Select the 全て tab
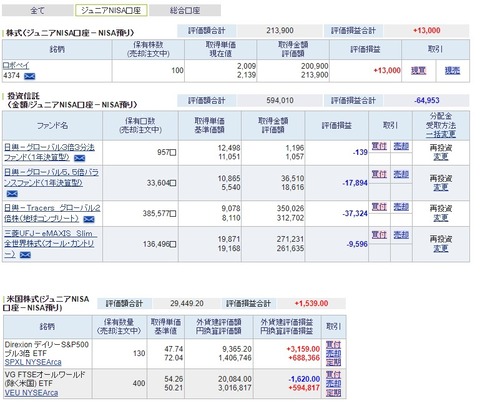Viewport: 480px width, 411px height. (x=37, y=10)
